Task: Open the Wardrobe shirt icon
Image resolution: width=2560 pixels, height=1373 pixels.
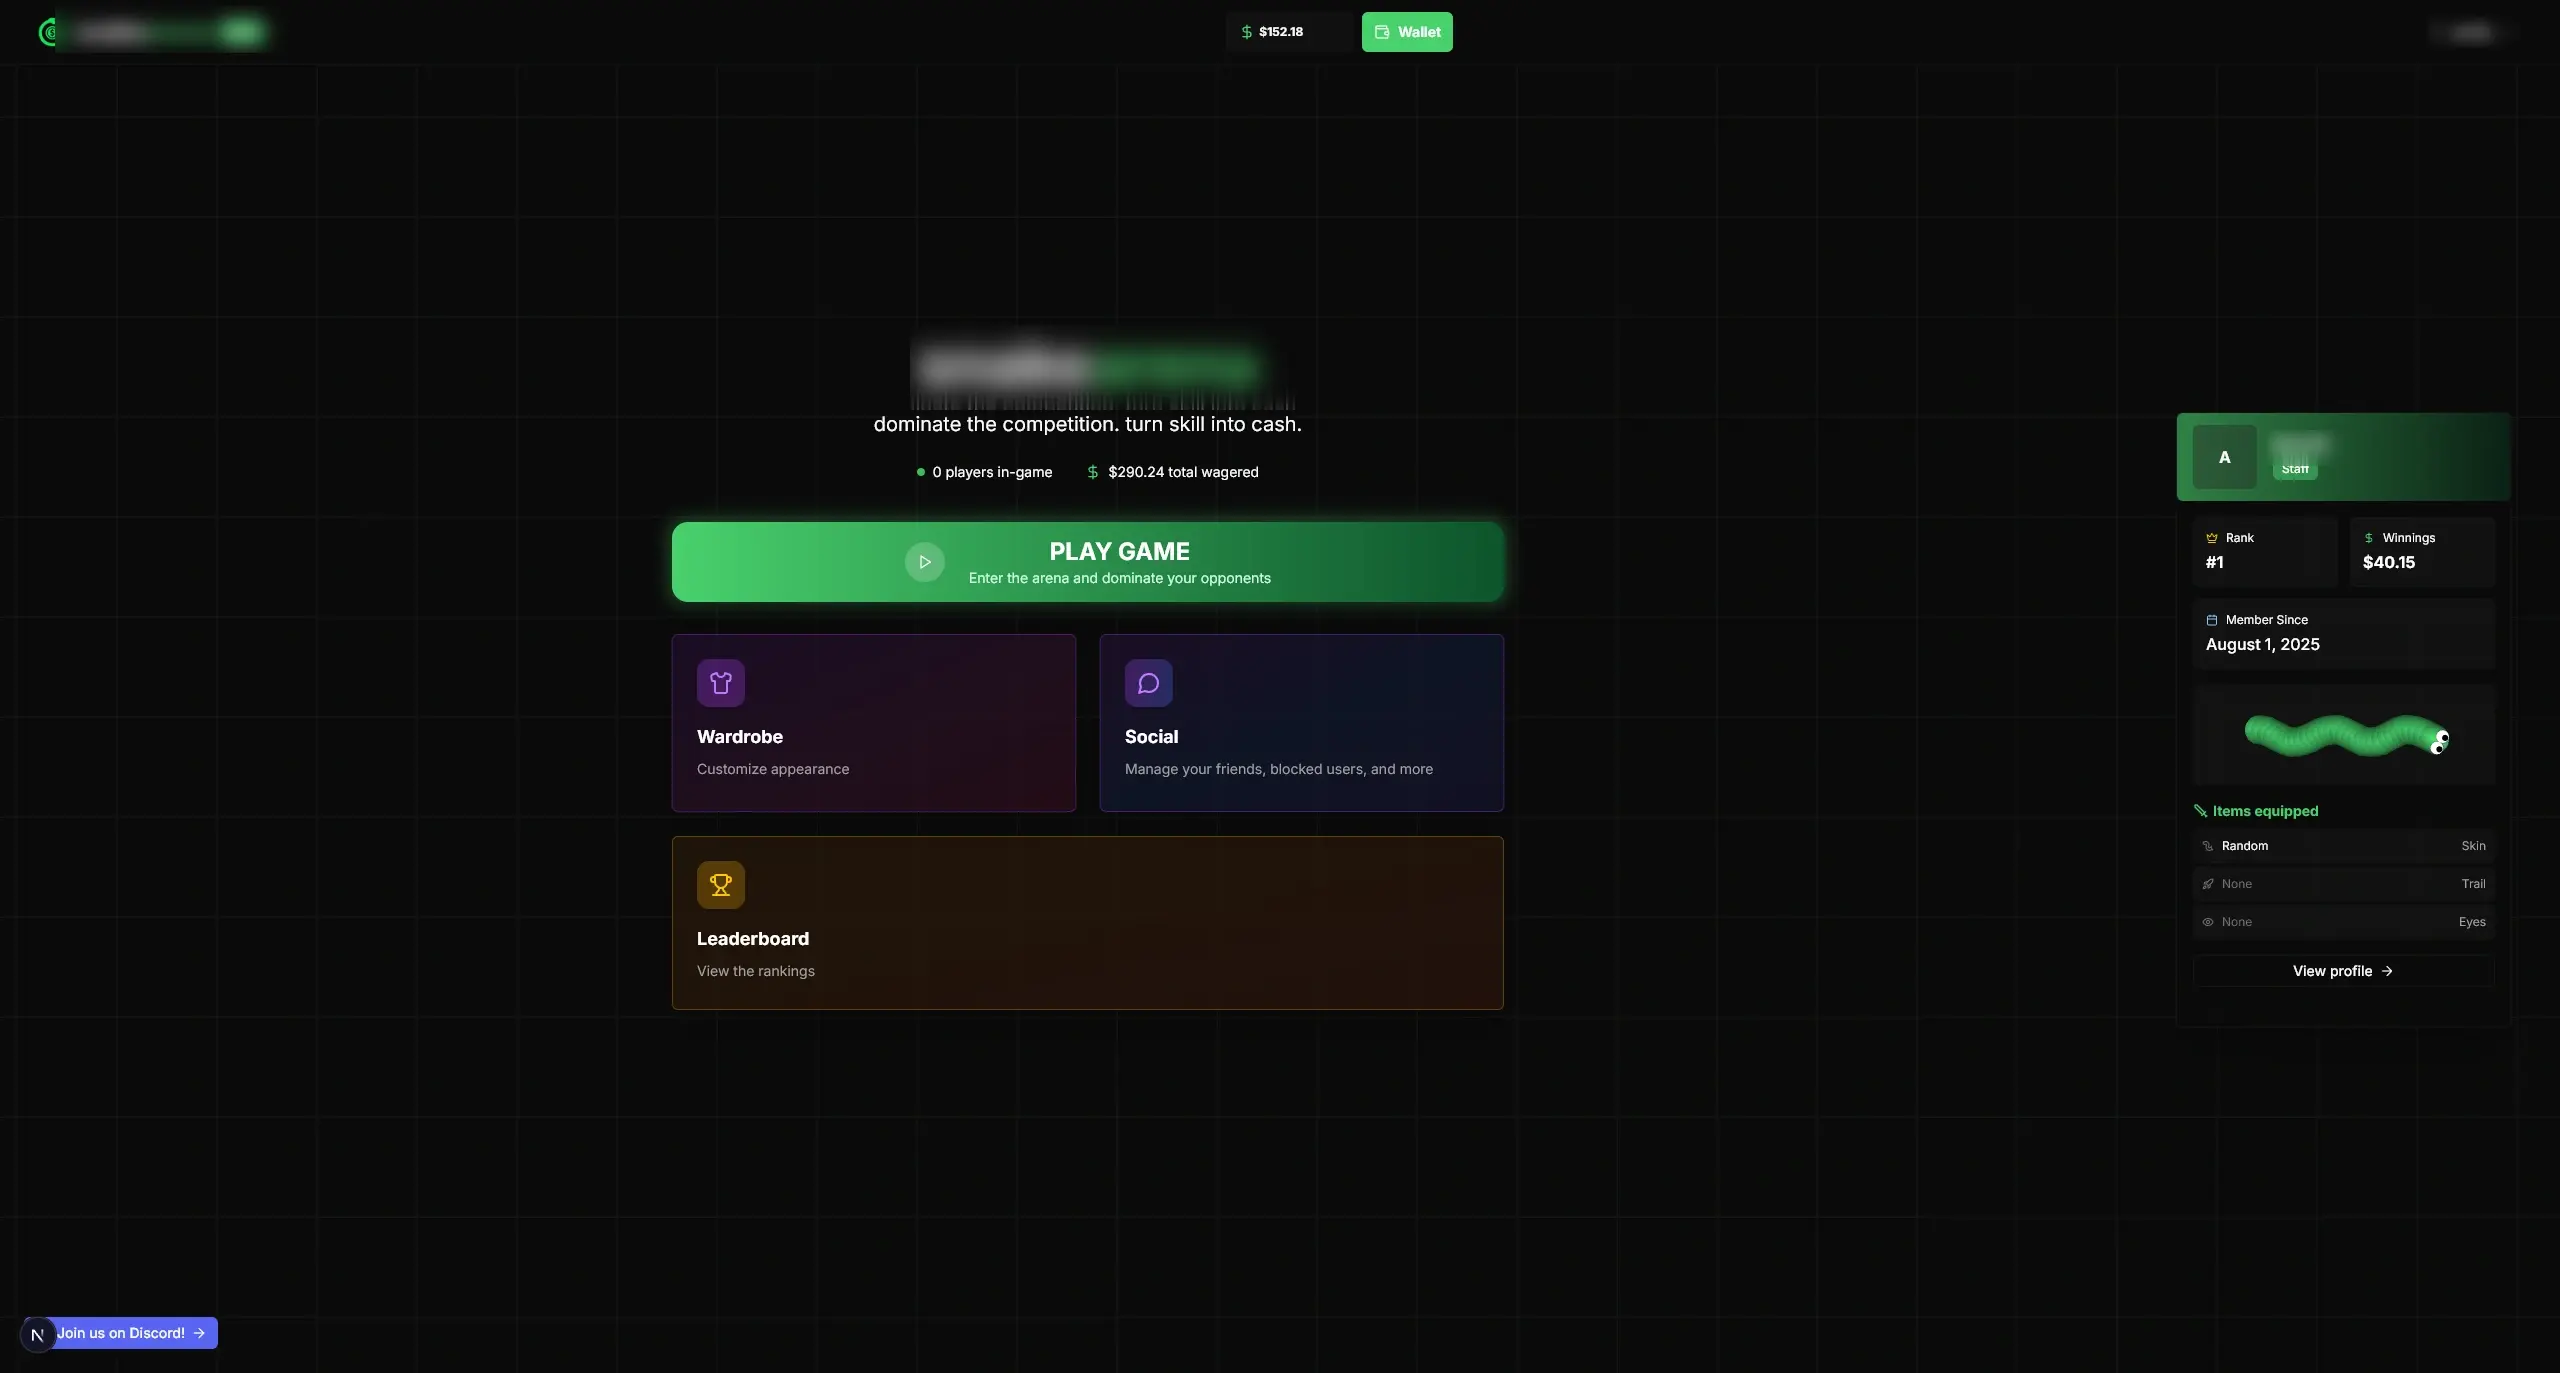Action: point(721,683)
